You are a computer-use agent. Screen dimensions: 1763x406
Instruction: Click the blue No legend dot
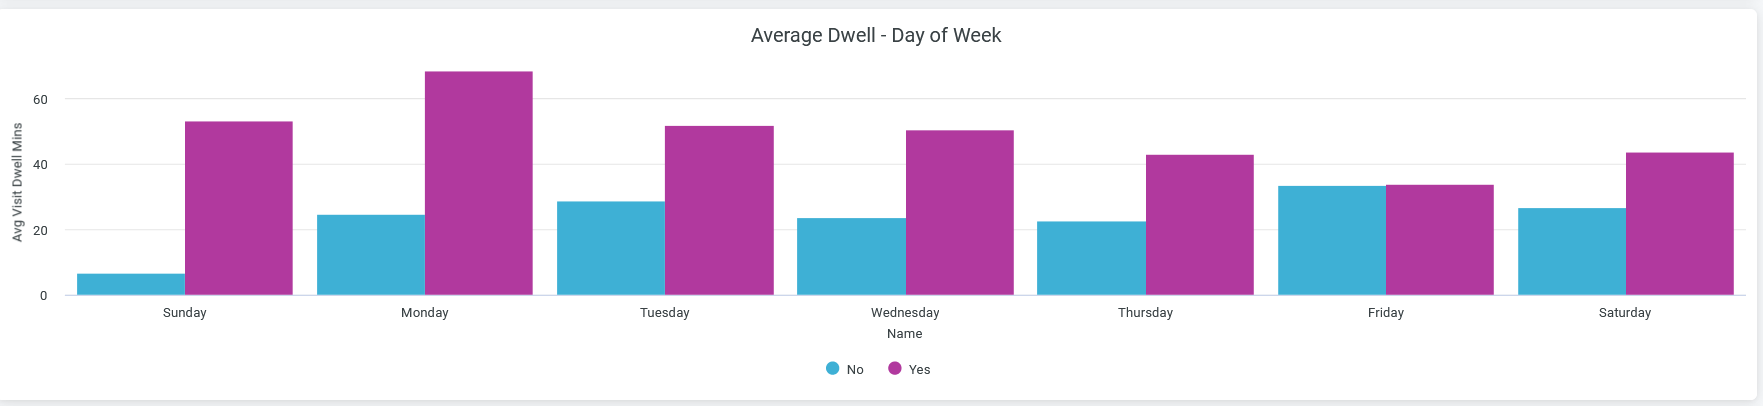tap(833, 368)
